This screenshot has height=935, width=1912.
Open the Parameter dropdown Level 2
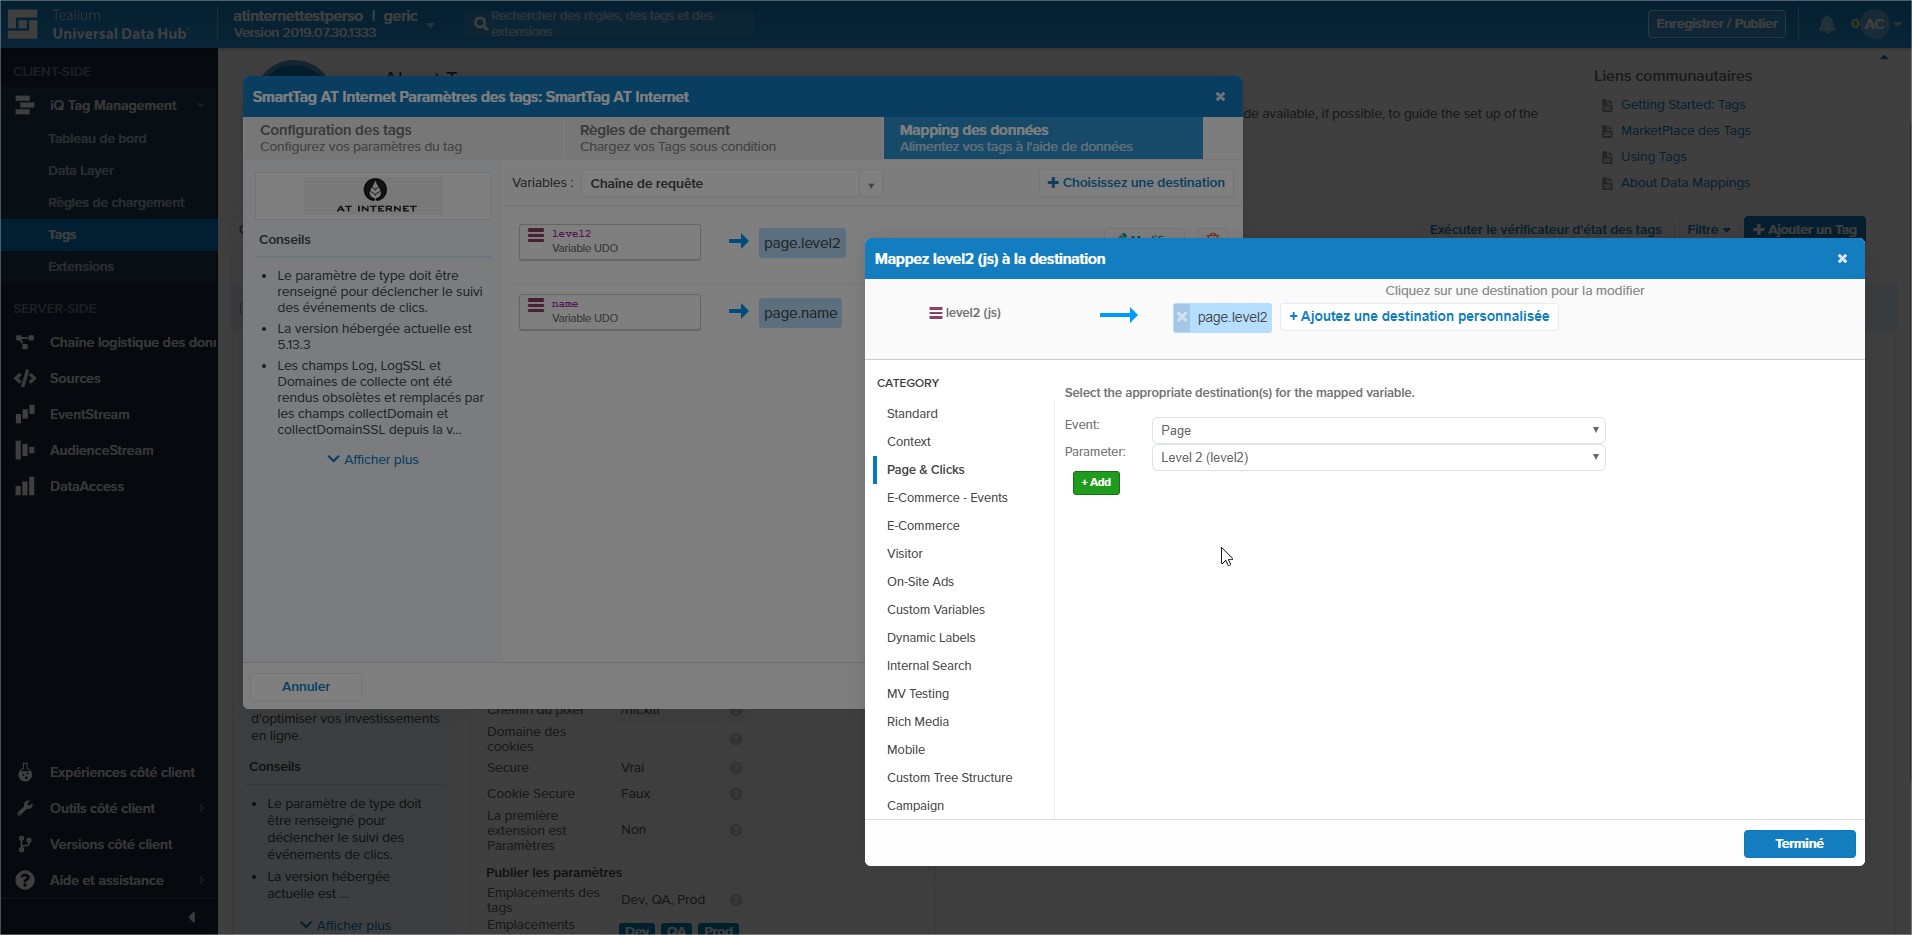pos(1377,457)
